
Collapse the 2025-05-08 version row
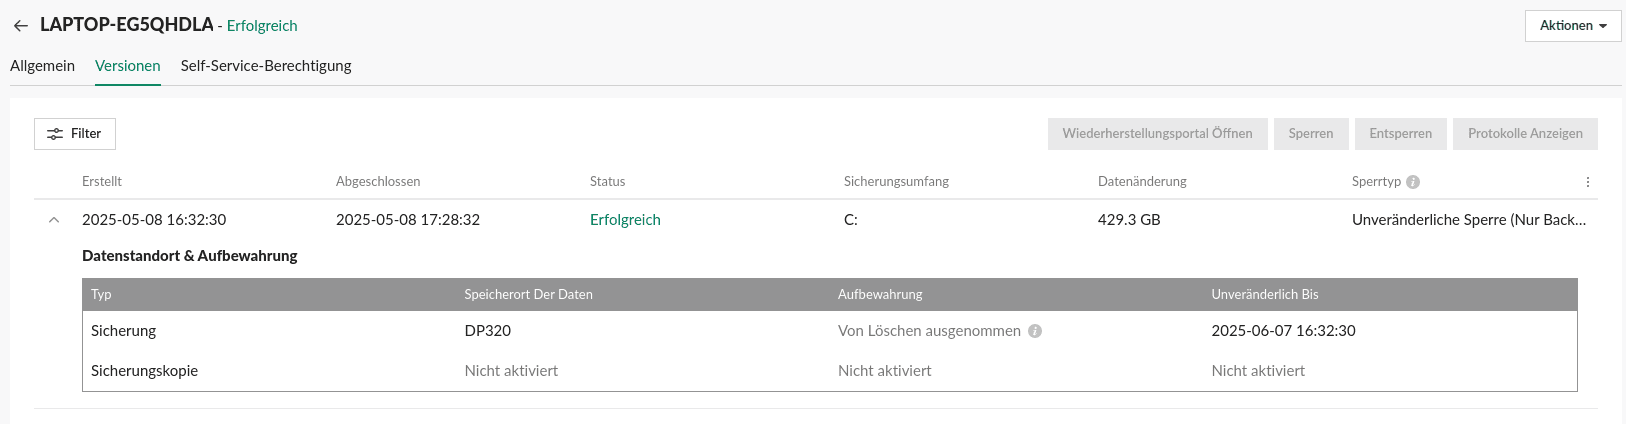(x=54, y=220)
